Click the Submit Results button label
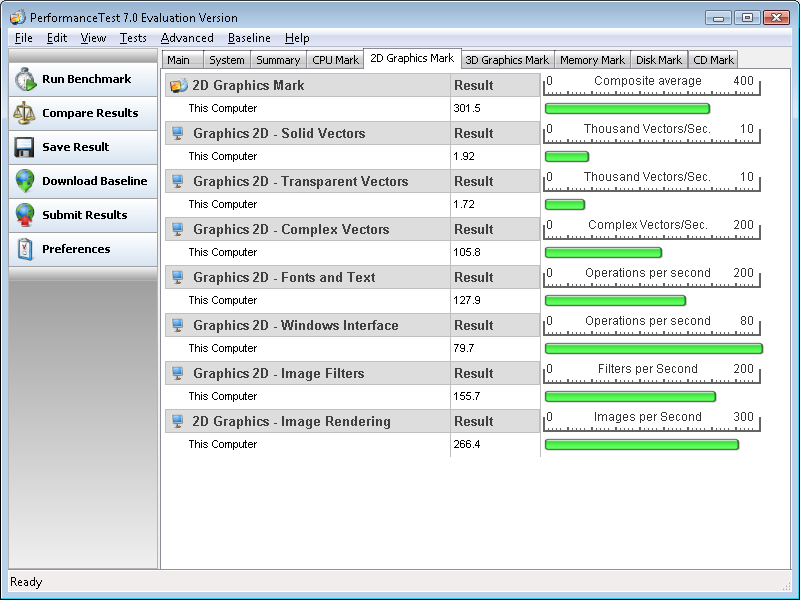This screenshot has width=800, height=600. tap(85, 215)
